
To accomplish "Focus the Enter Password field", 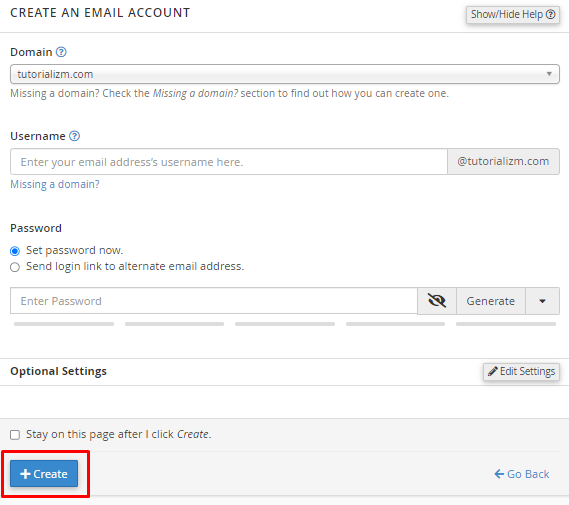I will [x=214, y=301].
